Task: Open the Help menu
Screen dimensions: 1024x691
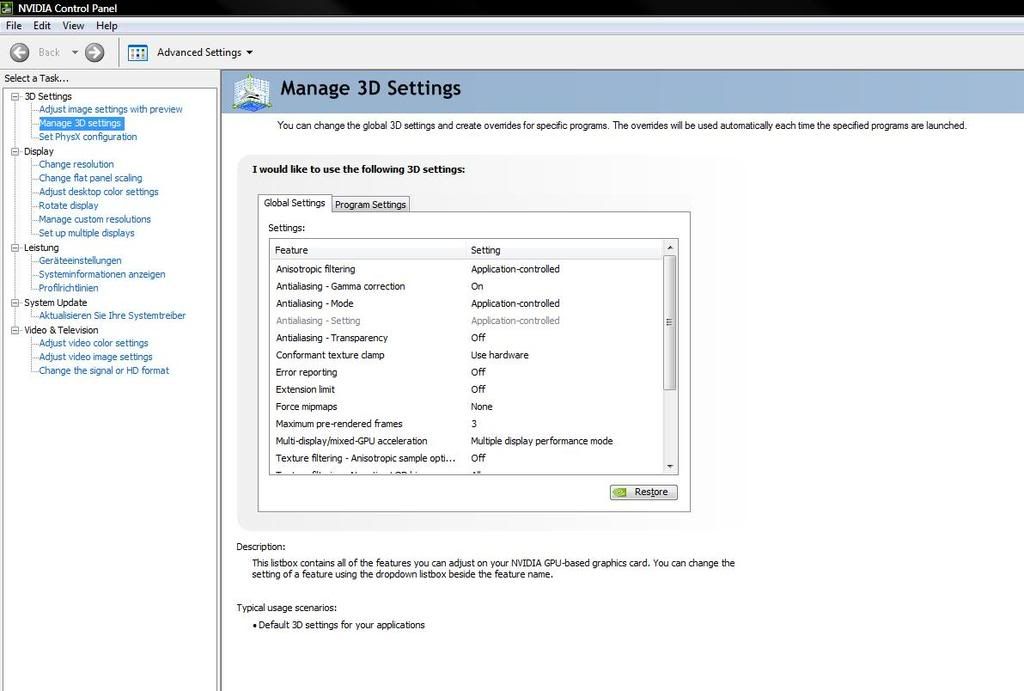Action: (106, 25)
